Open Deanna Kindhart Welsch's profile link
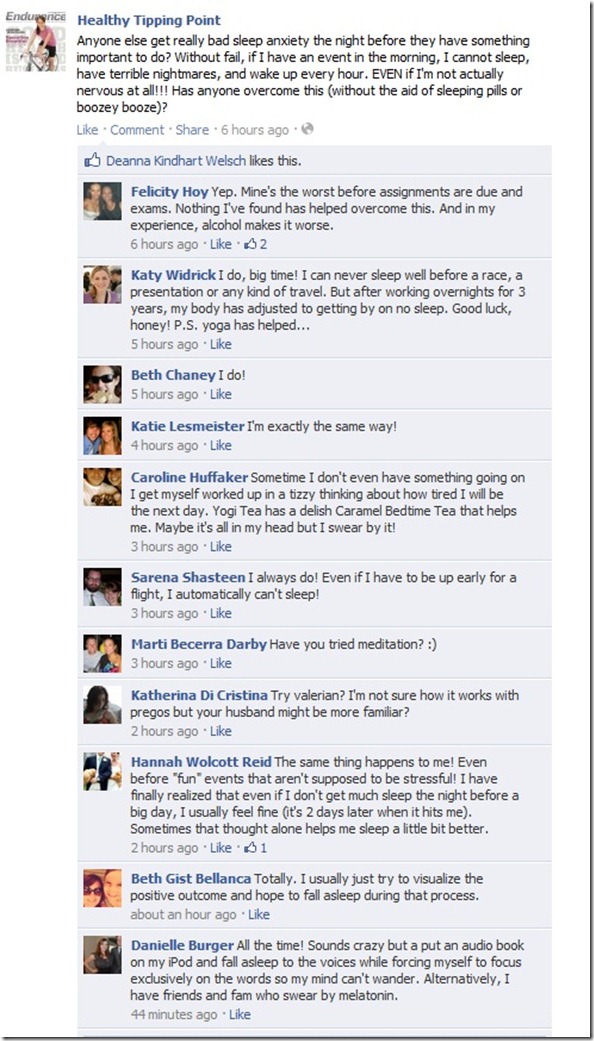The image size is (594, 1041). (x=176, y=160)
